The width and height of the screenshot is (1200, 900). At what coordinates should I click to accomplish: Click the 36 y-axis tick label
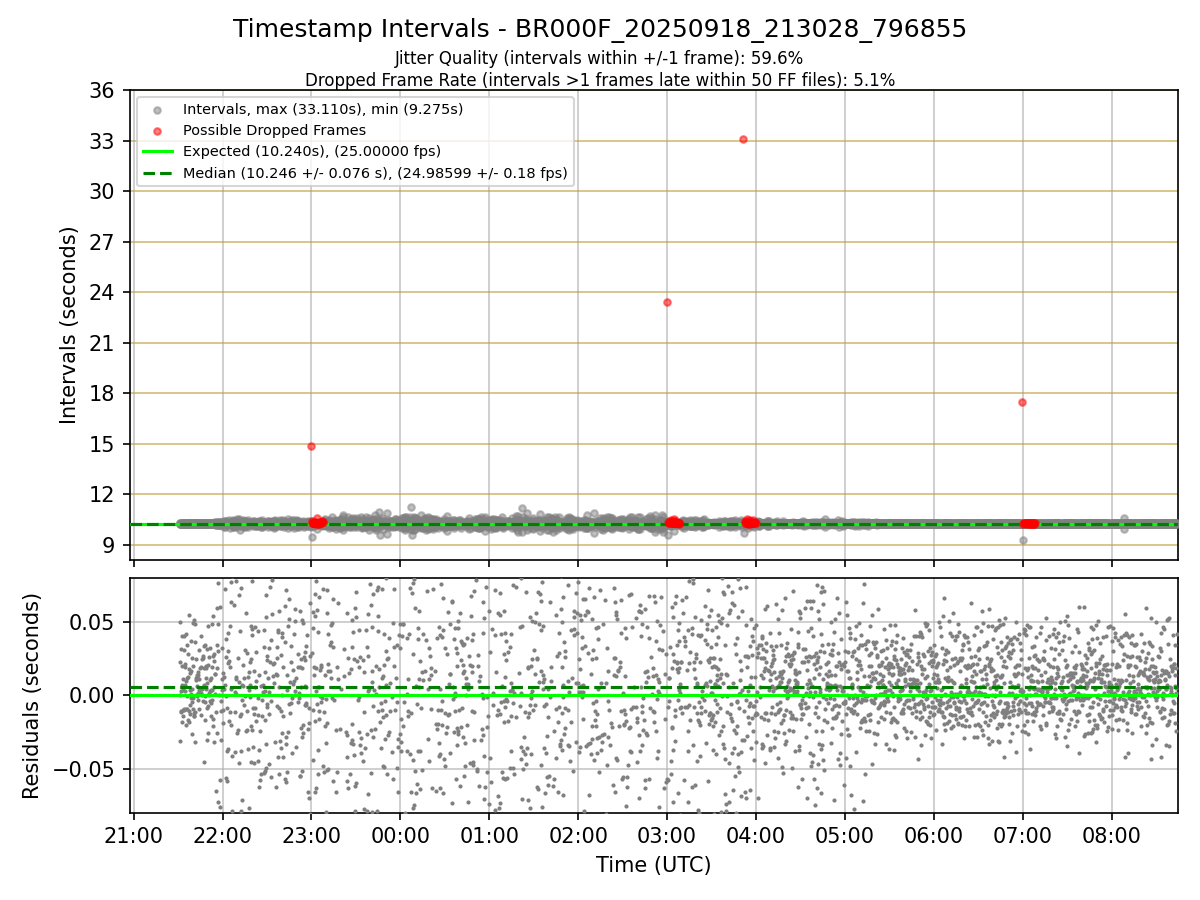[x=101, y=91]
